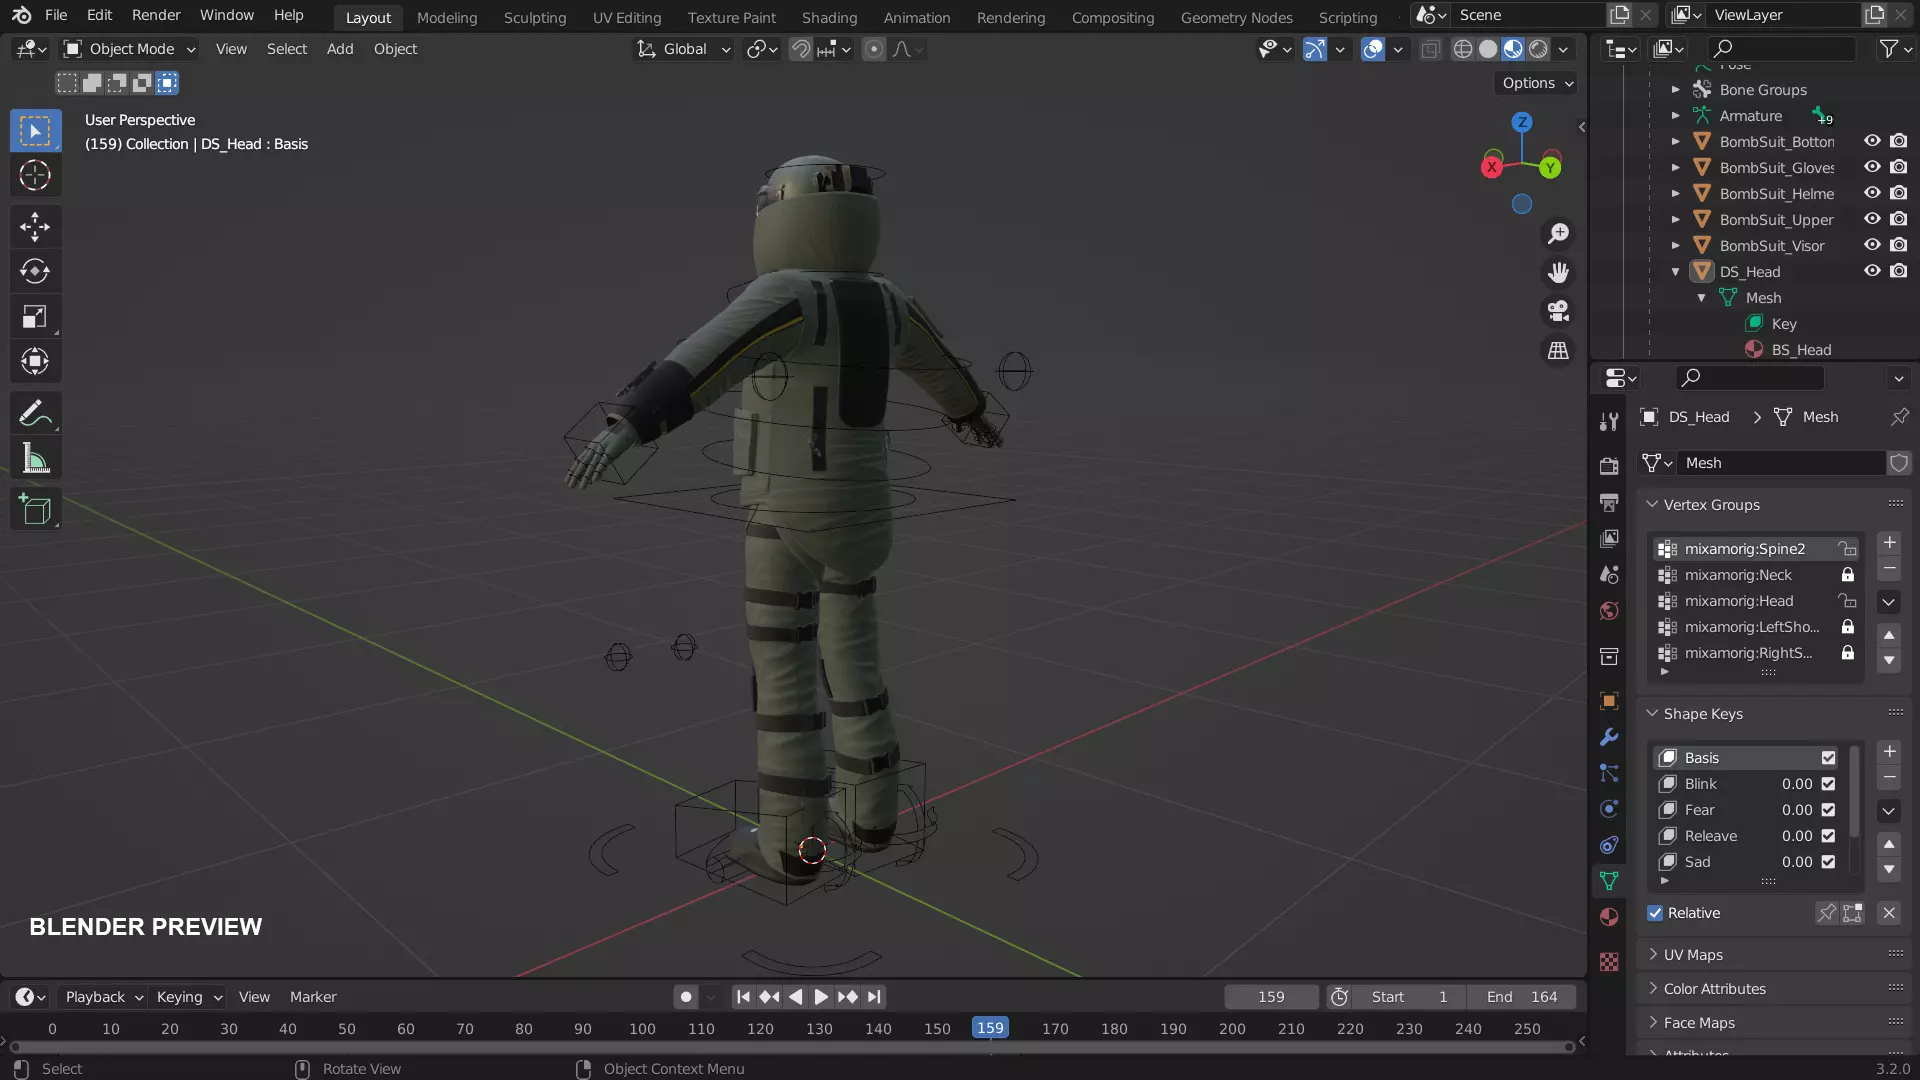The image size is (1920, 1080).
Task: Open the Keying popover in timeline
Action: click(x=188, y=997)
